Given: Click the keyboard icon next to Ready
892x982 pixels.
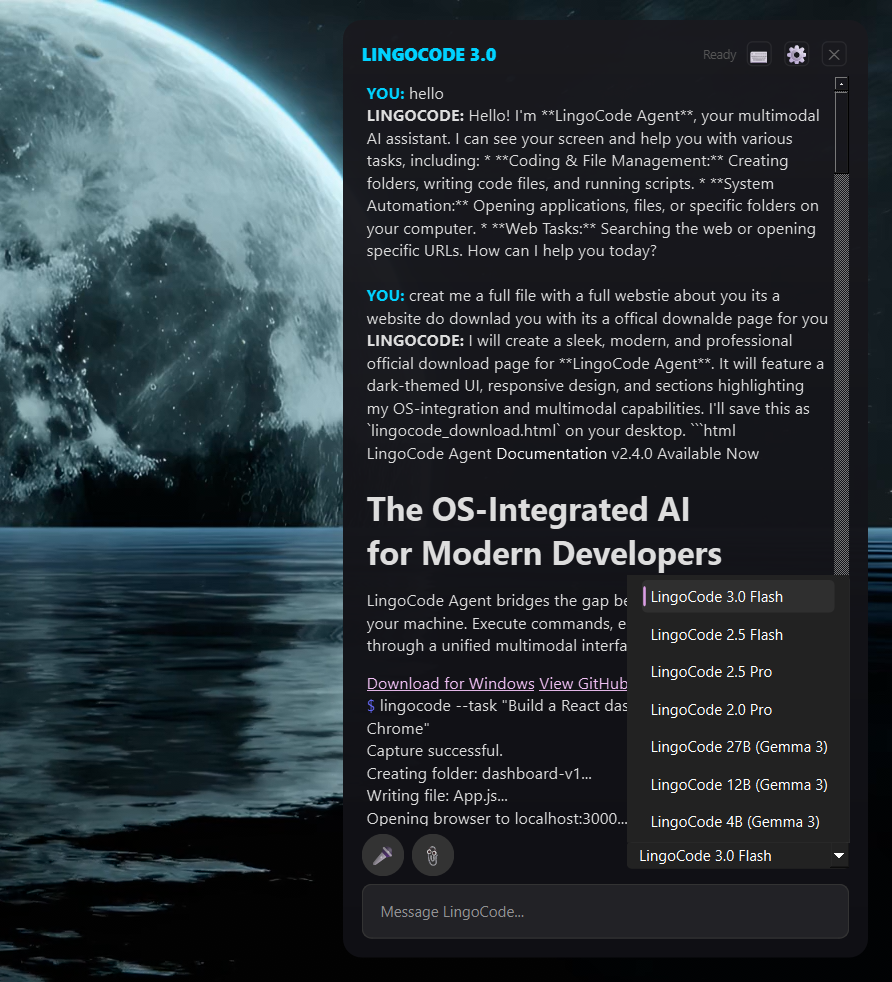Looking at the screenshot, I should 759,55.
